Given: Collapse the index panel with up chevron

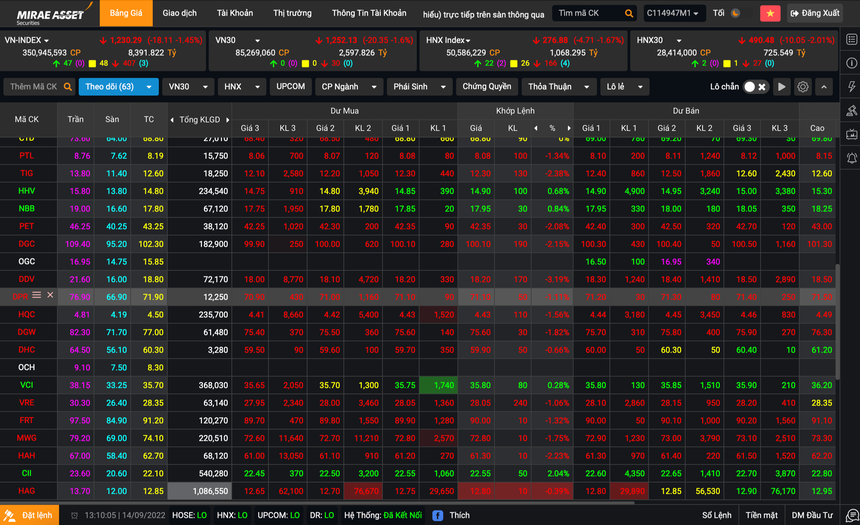Looking at the screenshot, I should click(x=824, y=87).
